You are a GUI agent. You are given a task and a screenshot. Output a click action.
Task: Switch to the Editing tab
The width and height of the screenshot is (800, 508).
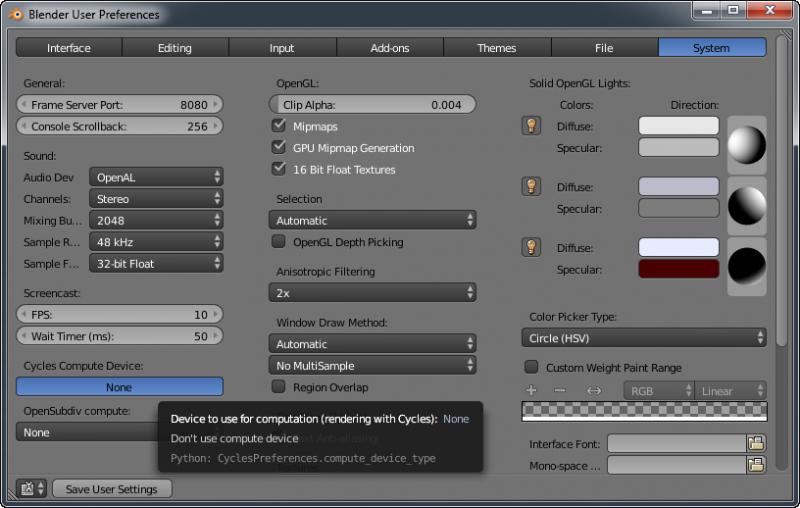tap(175, 47)
